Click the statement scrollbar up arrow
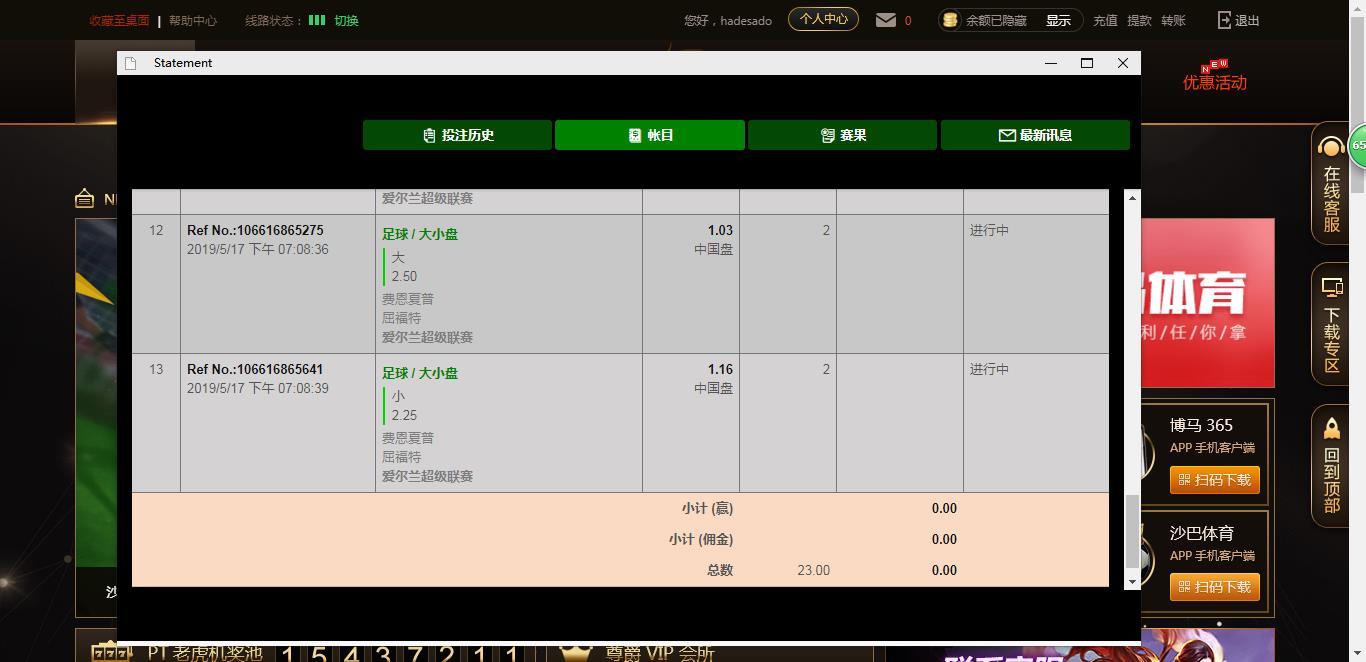This screenshot has width=1366, height=662. click(1132, 198)
